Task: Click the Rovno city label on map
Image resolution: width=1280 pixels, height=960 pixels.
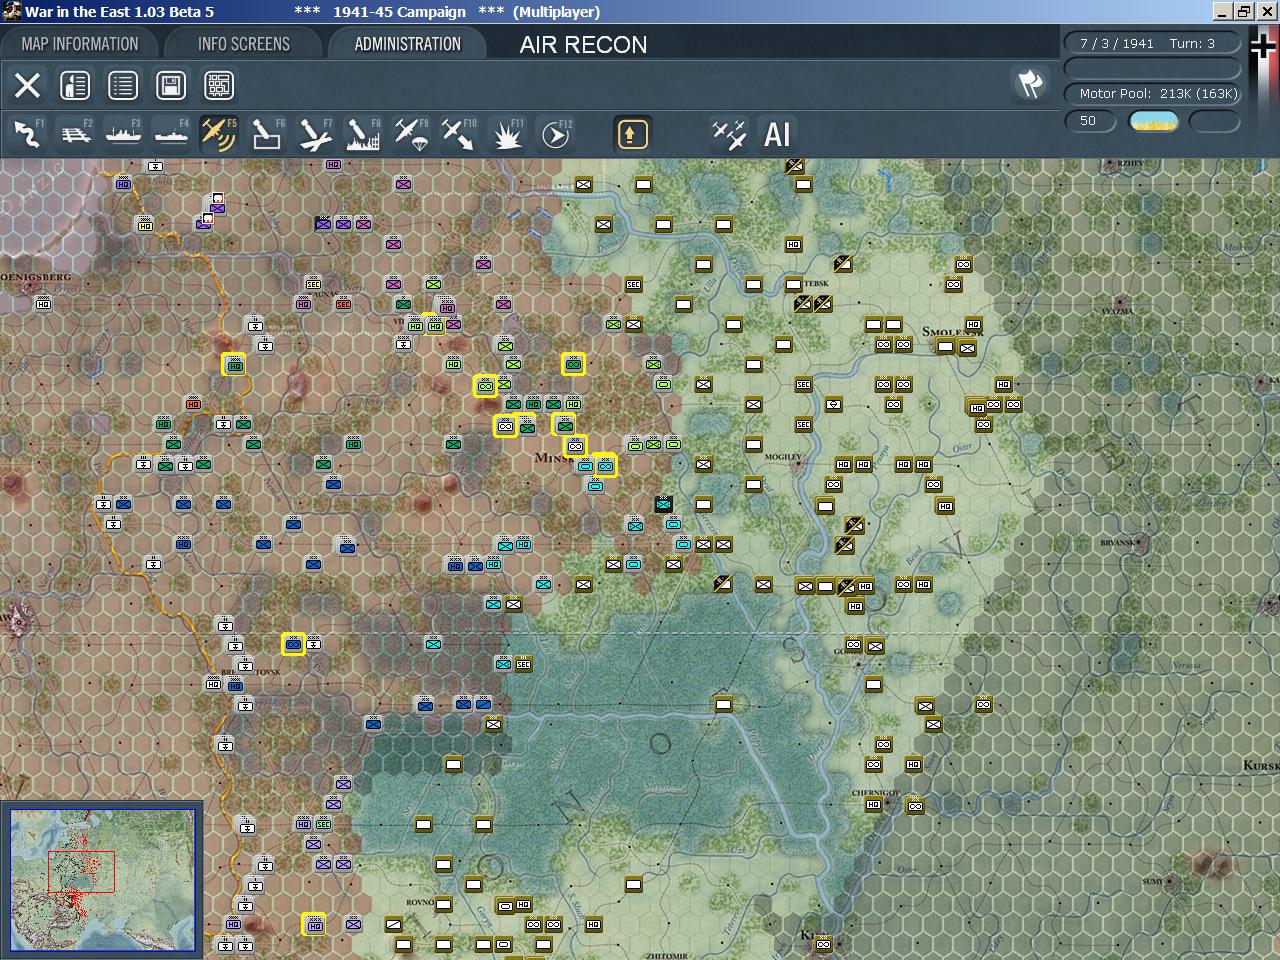Action: 420,902
